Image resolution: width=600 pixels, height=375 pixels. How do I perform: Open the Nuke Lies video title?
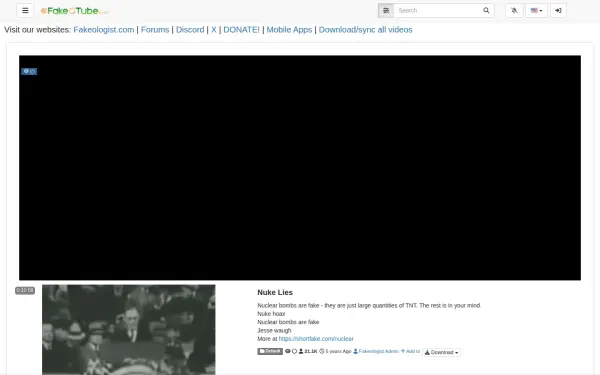(x=275, y=292)
